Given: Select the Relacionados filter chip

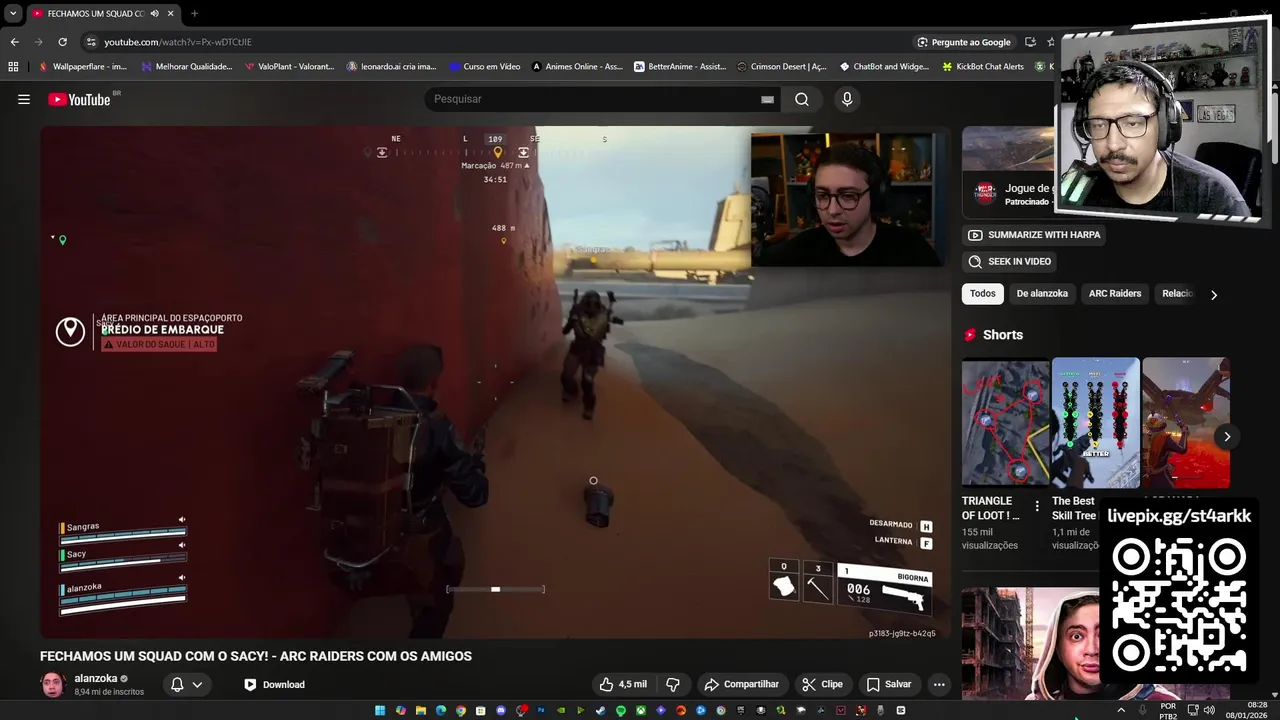Looking at the screenshot, I should click(1177, 293).
